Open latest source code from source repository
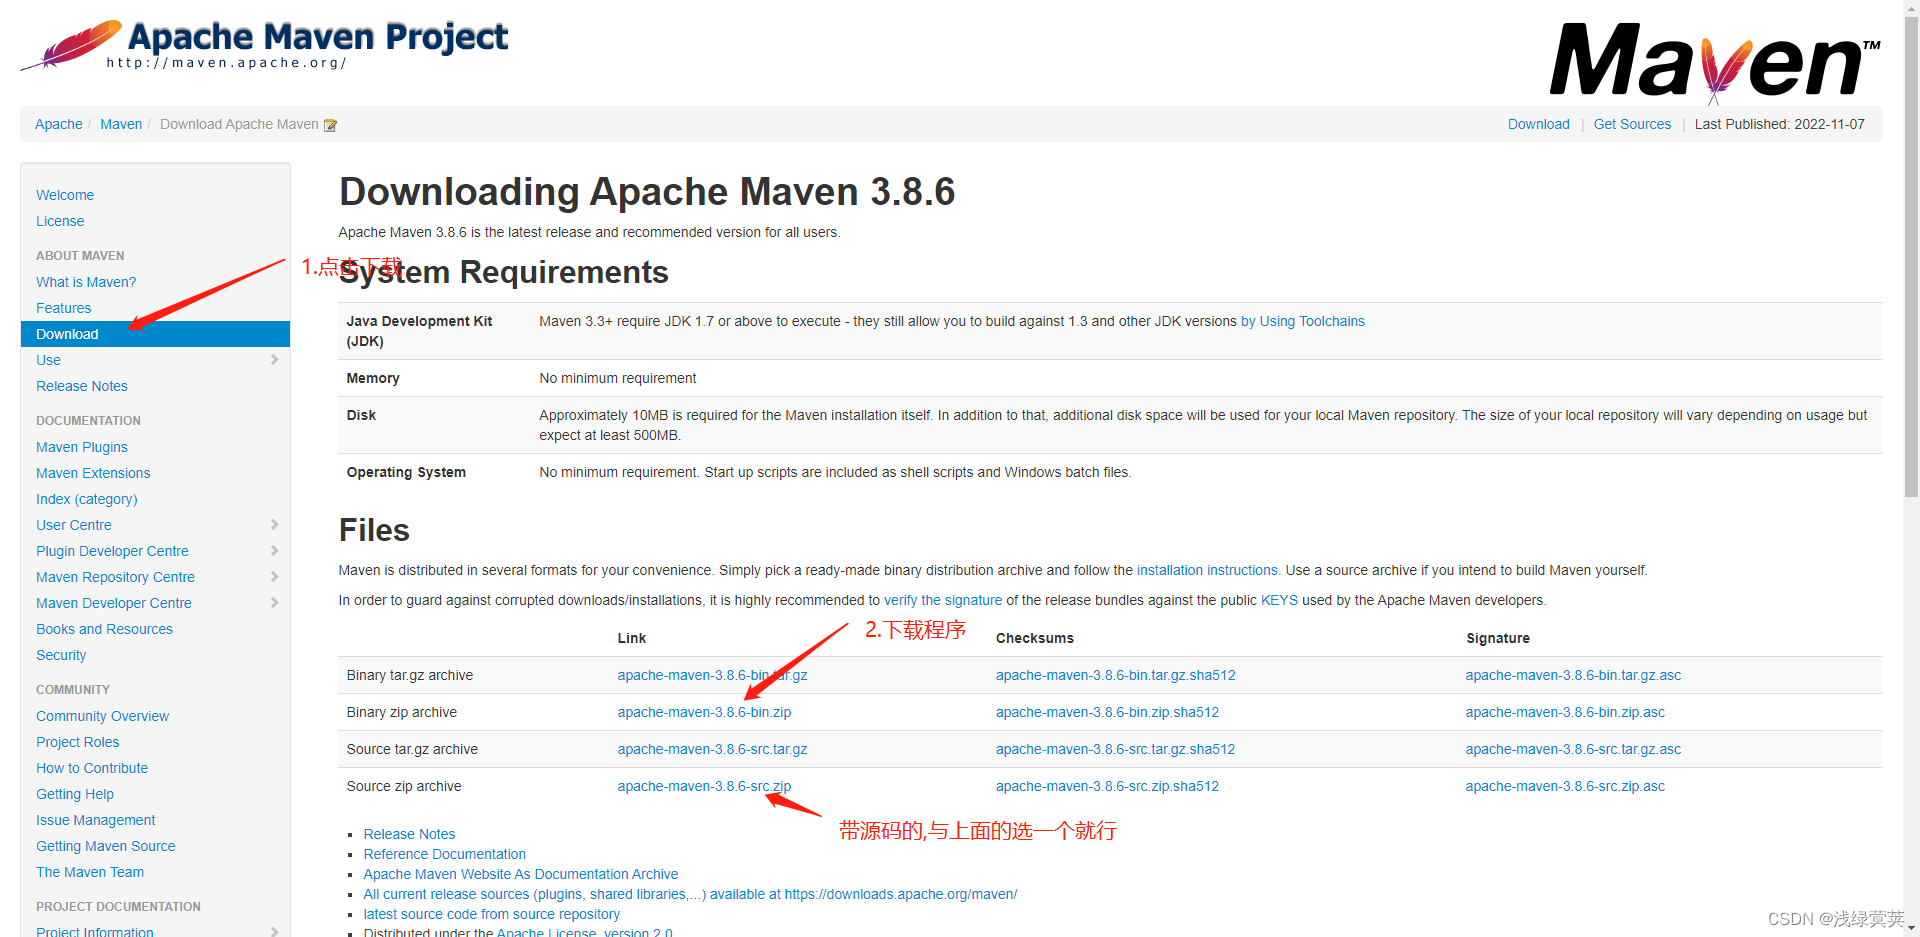This screenshot has height=937, width=1920. tap(491, 914)
